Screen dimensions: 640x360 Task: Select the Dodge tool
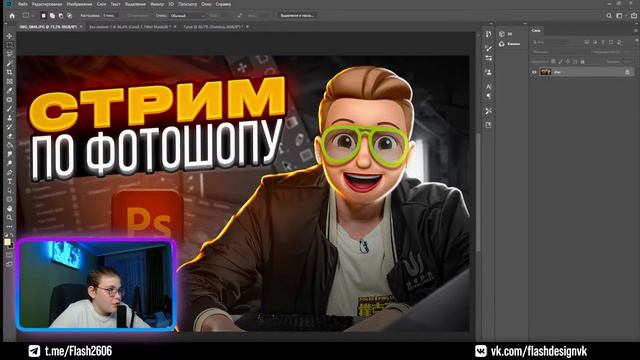click(x=9, y=163)
